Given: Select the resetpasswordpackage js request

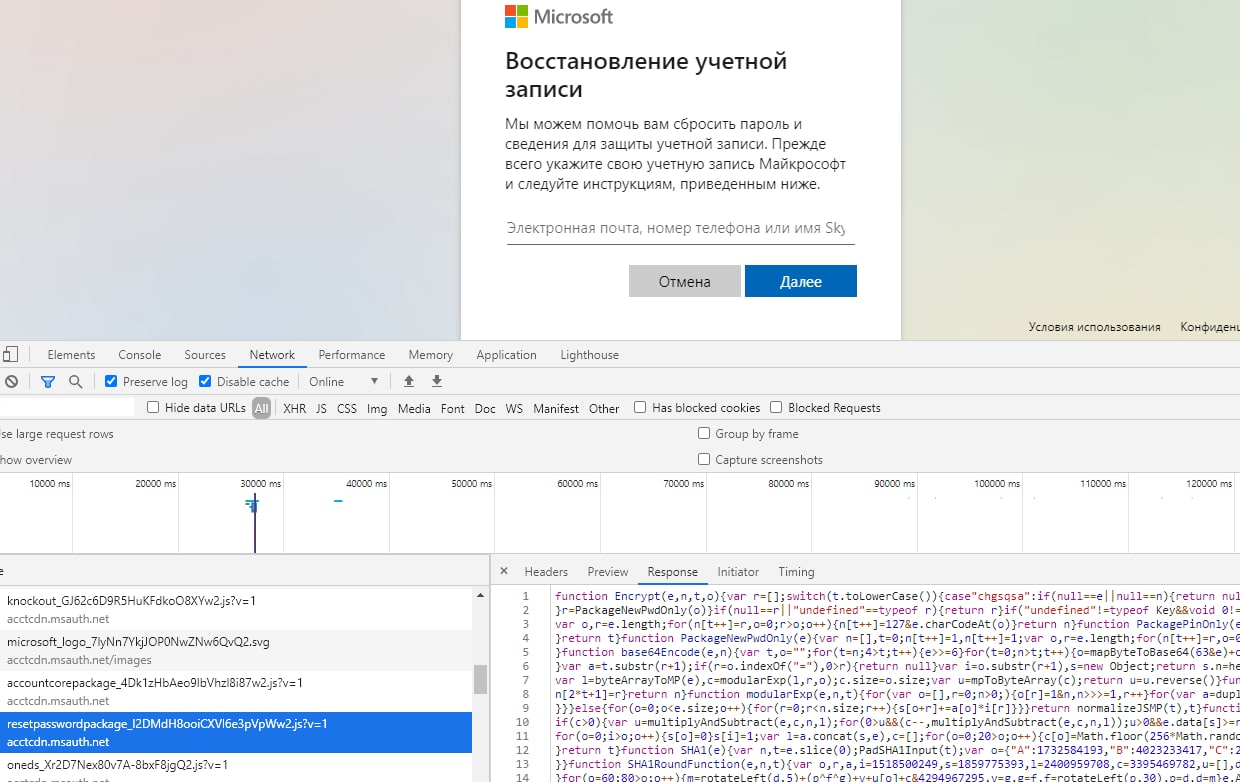Looking at the screenshot, I should 236,732.
